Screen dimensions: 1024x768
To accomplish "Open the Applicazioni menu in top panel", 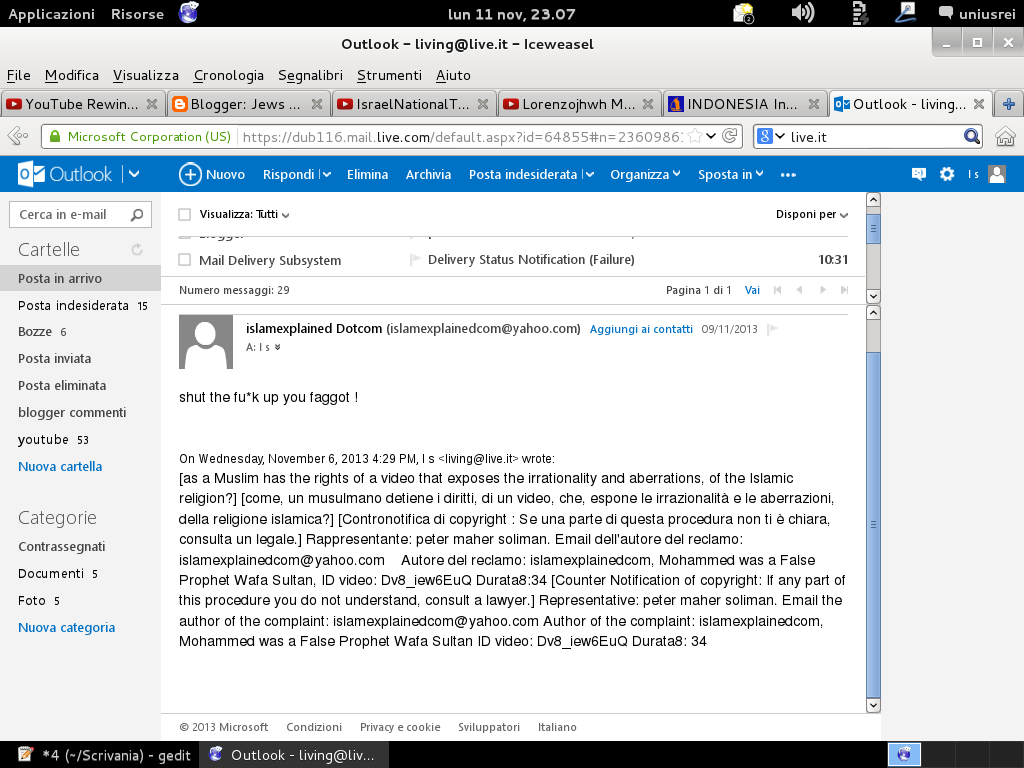I will pos(51,14).
